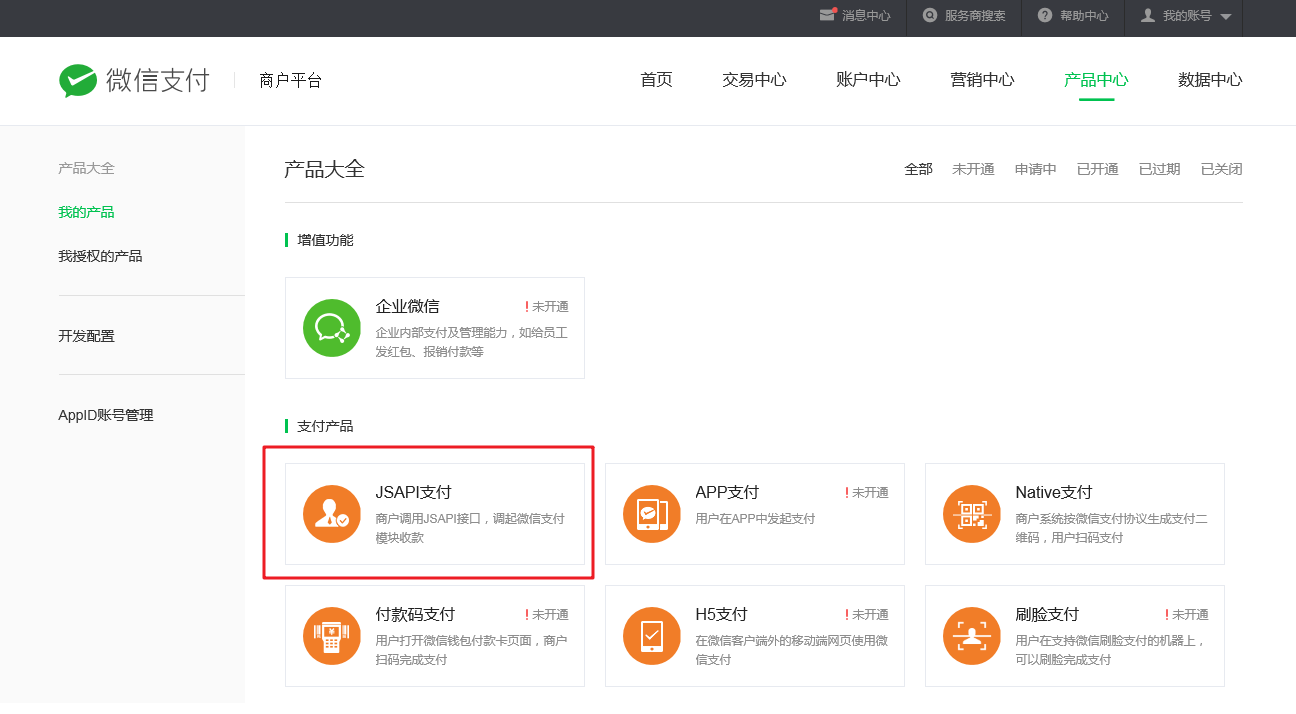Click 用户在APP中发起支付 description
The image size is (1296, 714).
(x=755, y=519)
